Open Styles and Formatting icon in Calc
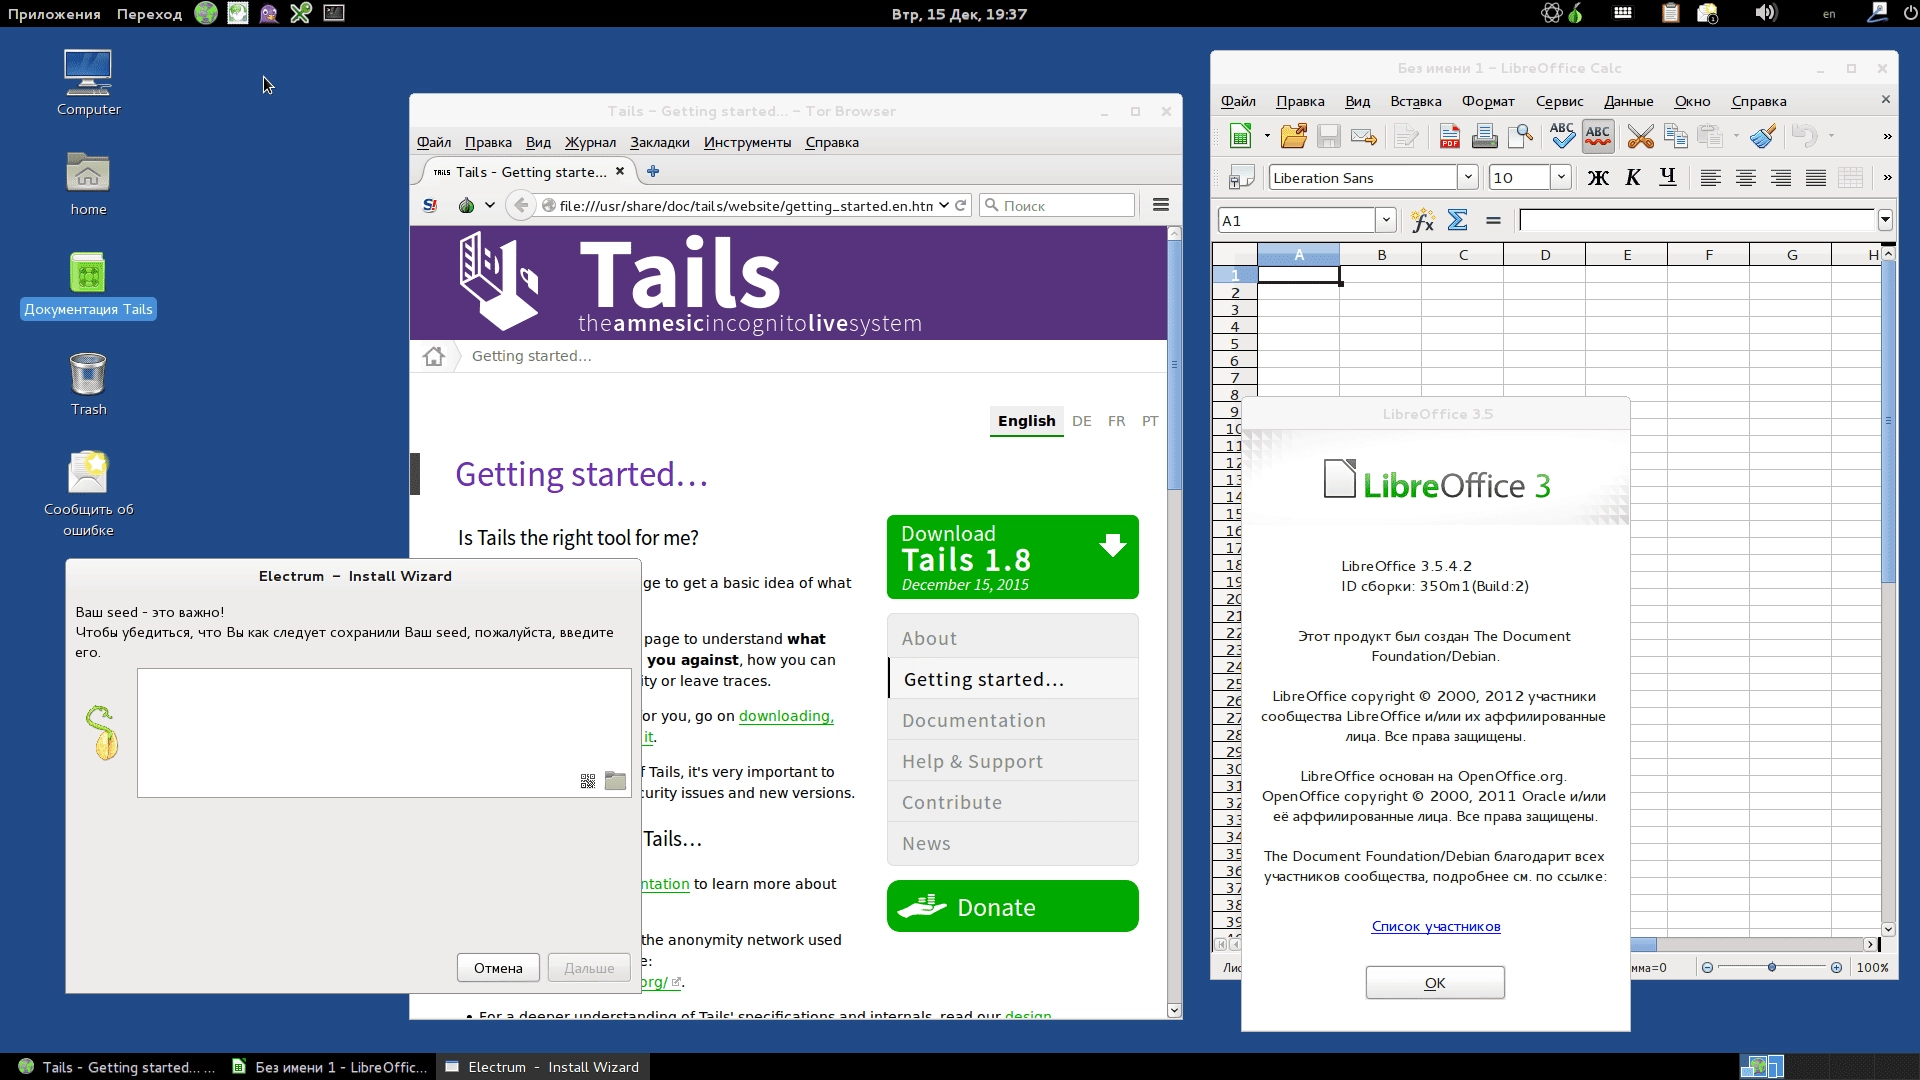The height and width of the screenshot is (1080, 1920). pyautogui.click(x=1241, y=178)
